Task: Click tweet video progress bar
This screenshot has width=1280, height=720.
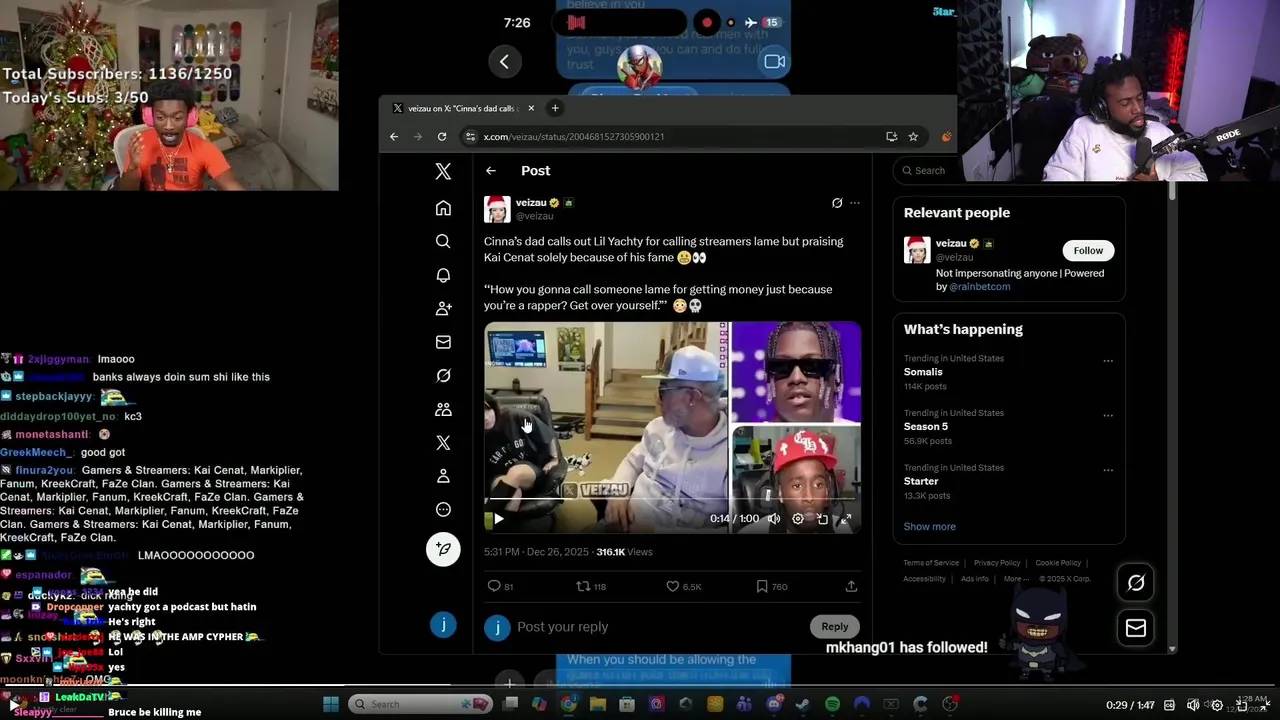Action: pos(672,498)
